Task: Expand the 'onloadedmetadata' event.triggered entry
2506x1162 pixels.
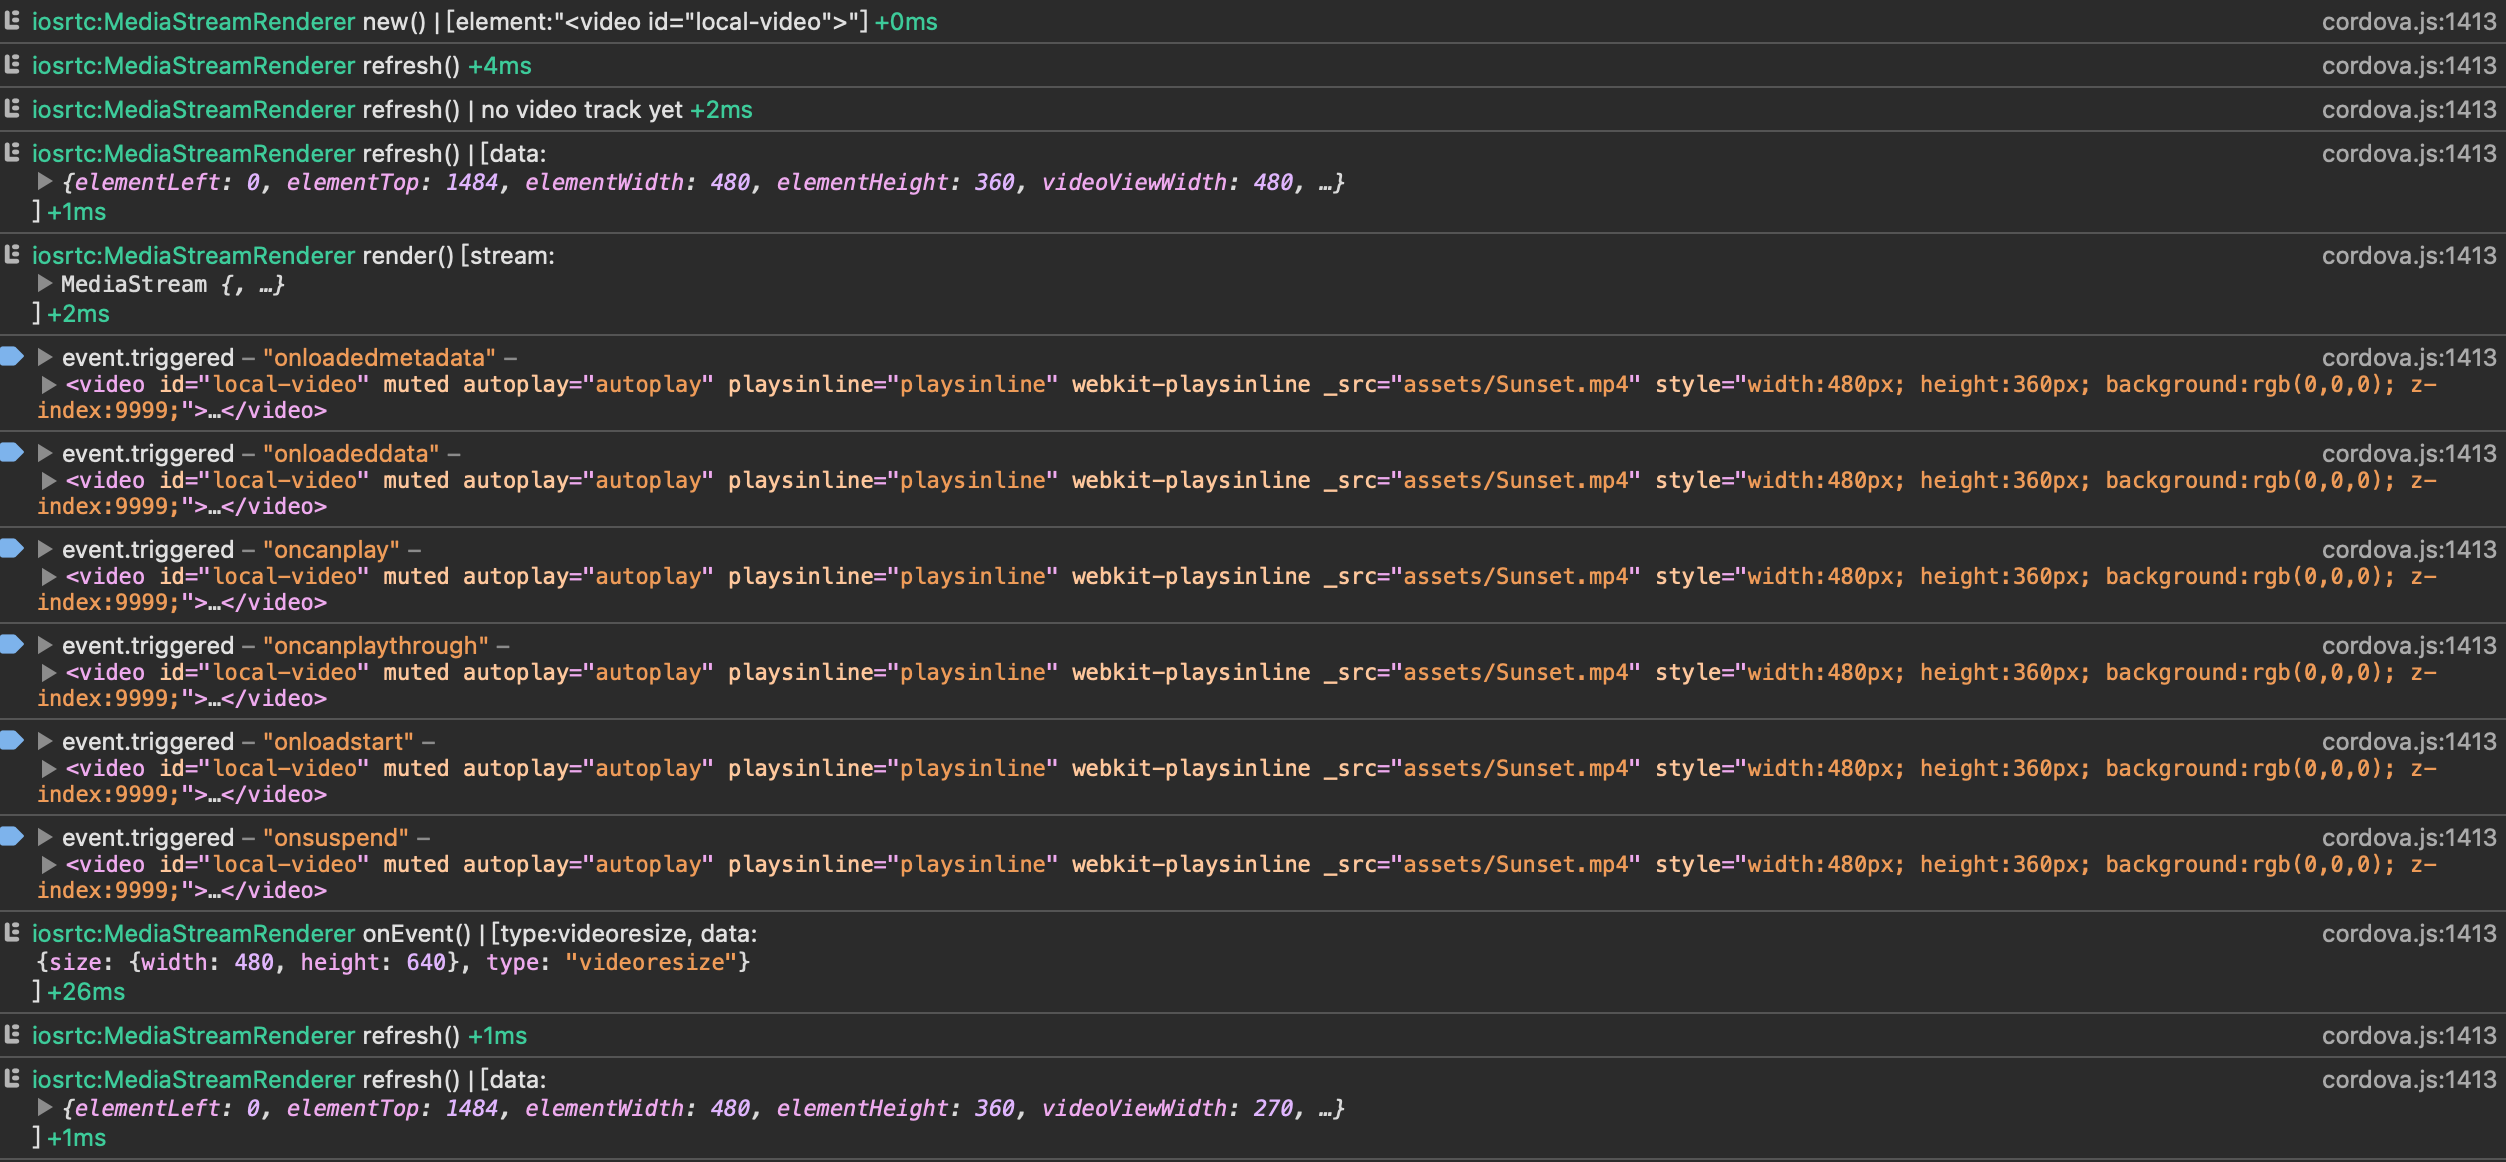Action: coord(45,357)
